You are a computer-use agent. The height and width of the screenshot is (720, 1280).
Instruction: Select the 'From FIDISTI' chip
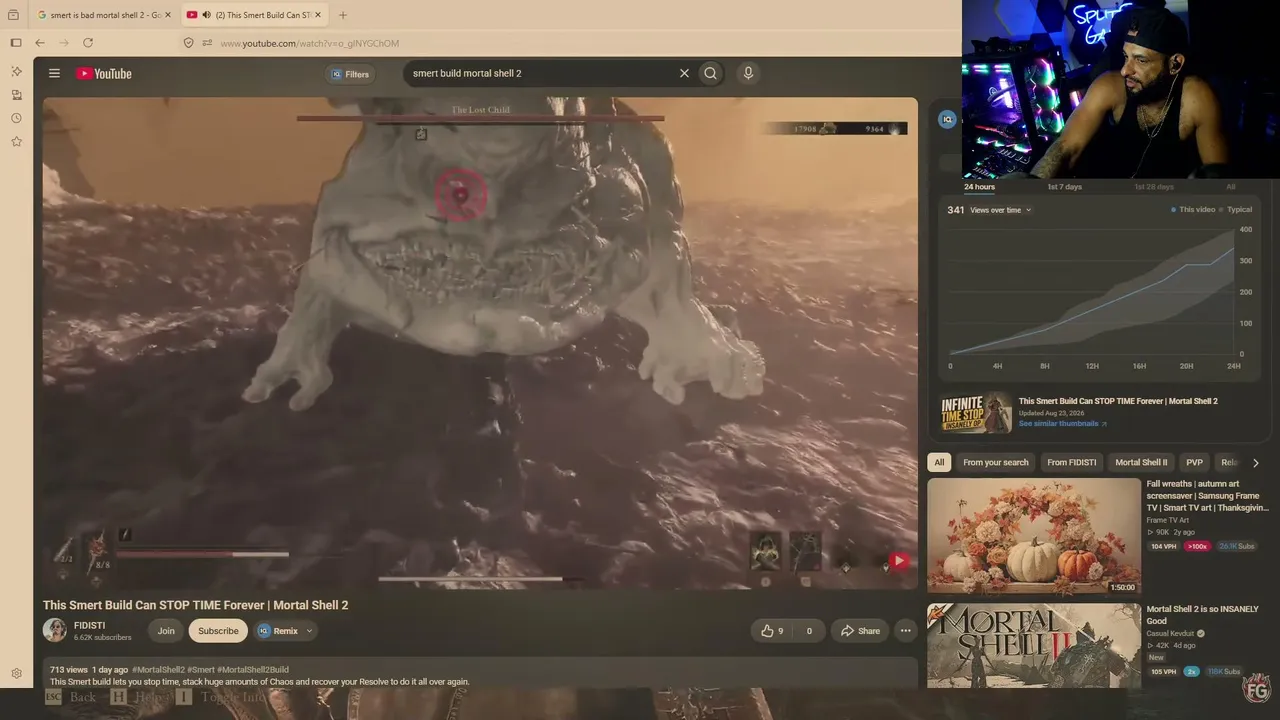[1071, 463]
